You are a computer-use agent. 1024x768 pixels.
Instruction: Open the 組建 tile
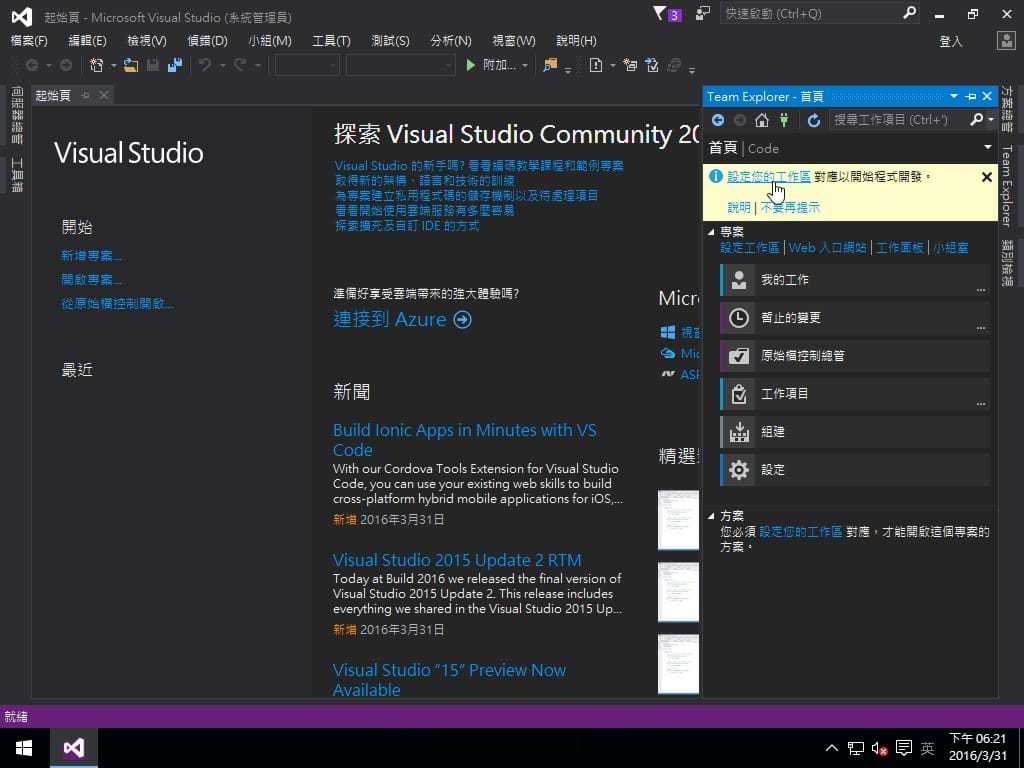click(x=854, y=432)
